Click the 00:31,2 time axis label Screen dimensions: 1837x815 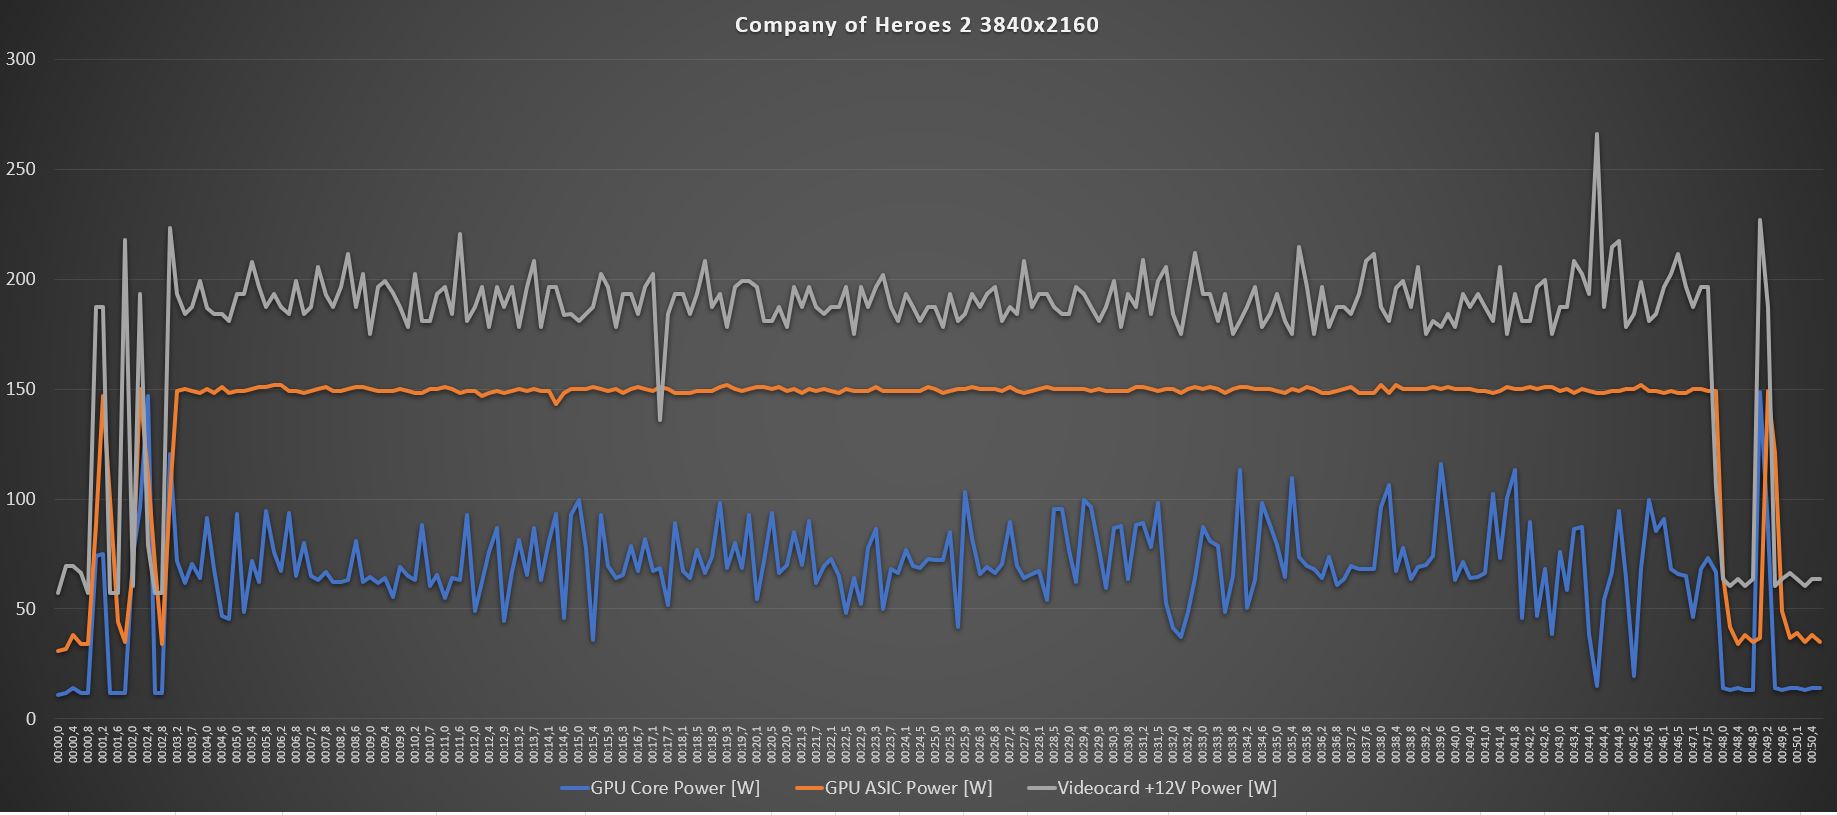coord(1143,747)
